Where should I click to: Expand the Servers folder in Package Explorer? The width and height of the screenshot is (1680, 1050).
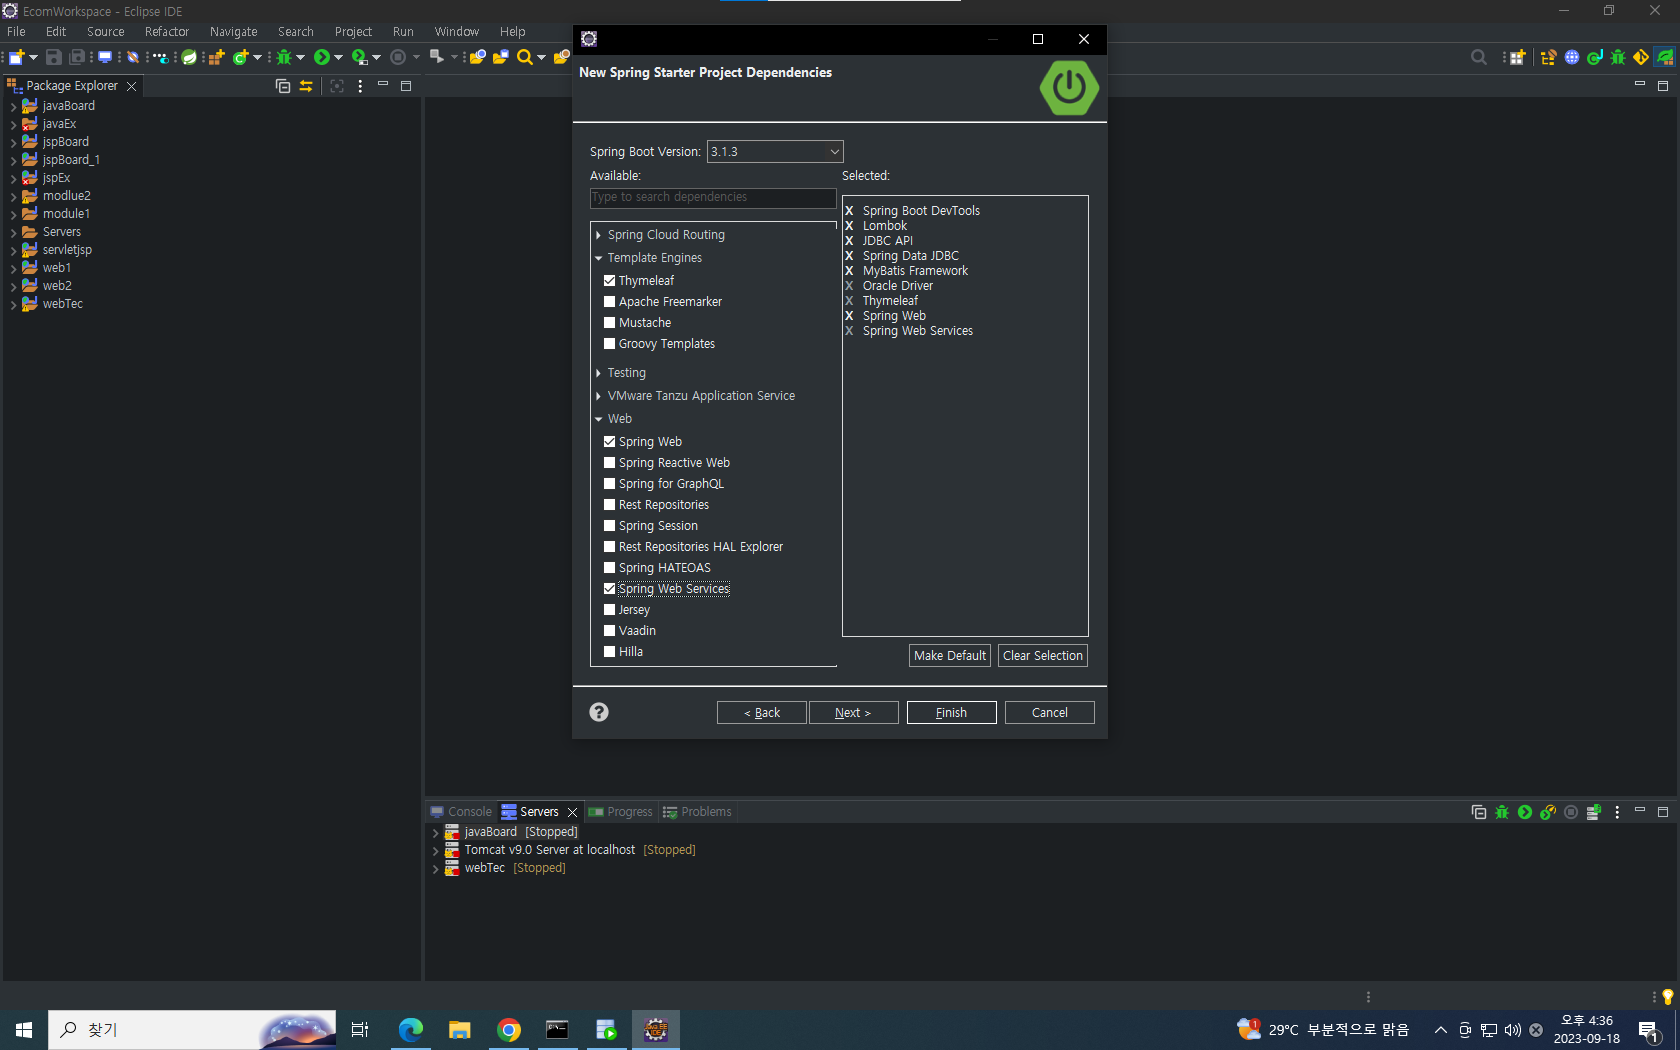pyautogui.click(x=13, y=232)
